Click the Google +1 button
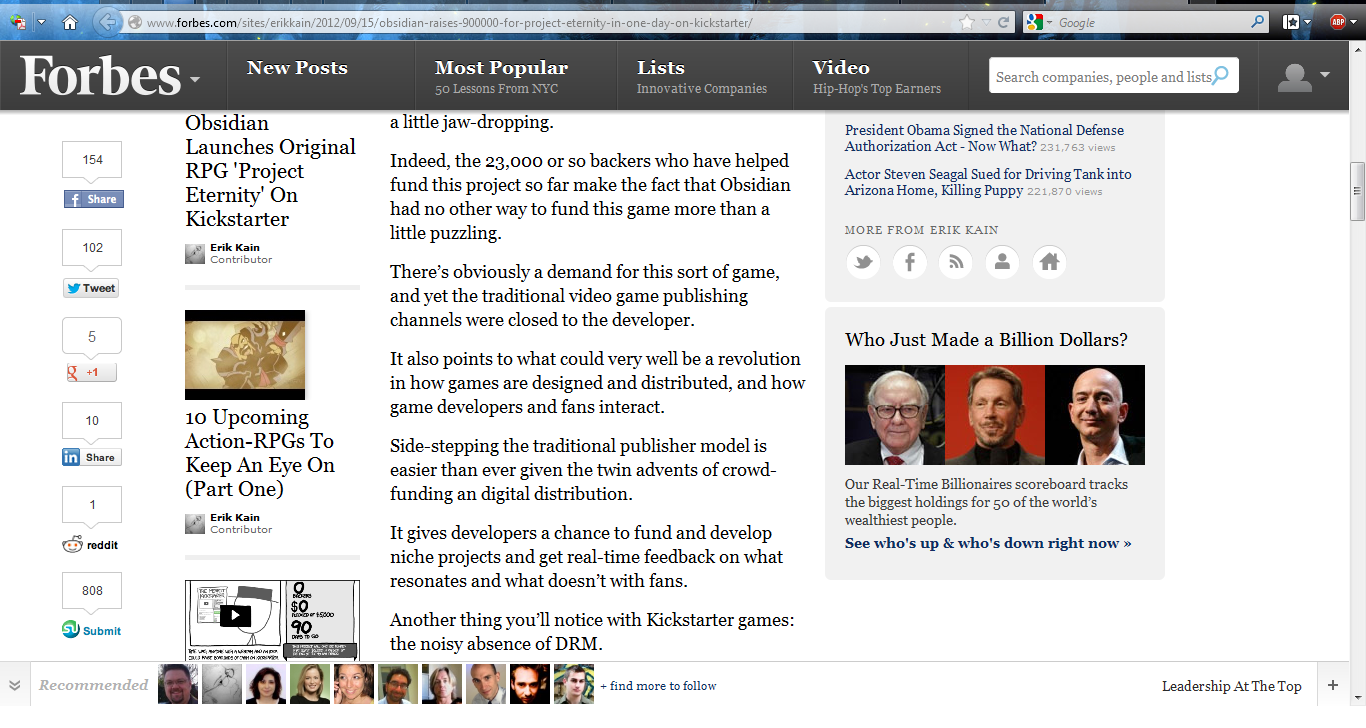This screenshot has height=728, width=1366. (x=91, y=372)
